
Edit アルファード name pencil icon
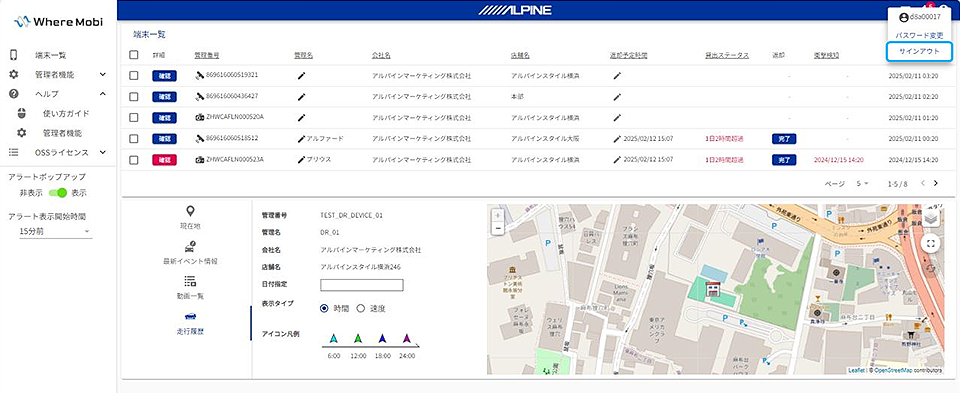(x=301, y=139)
